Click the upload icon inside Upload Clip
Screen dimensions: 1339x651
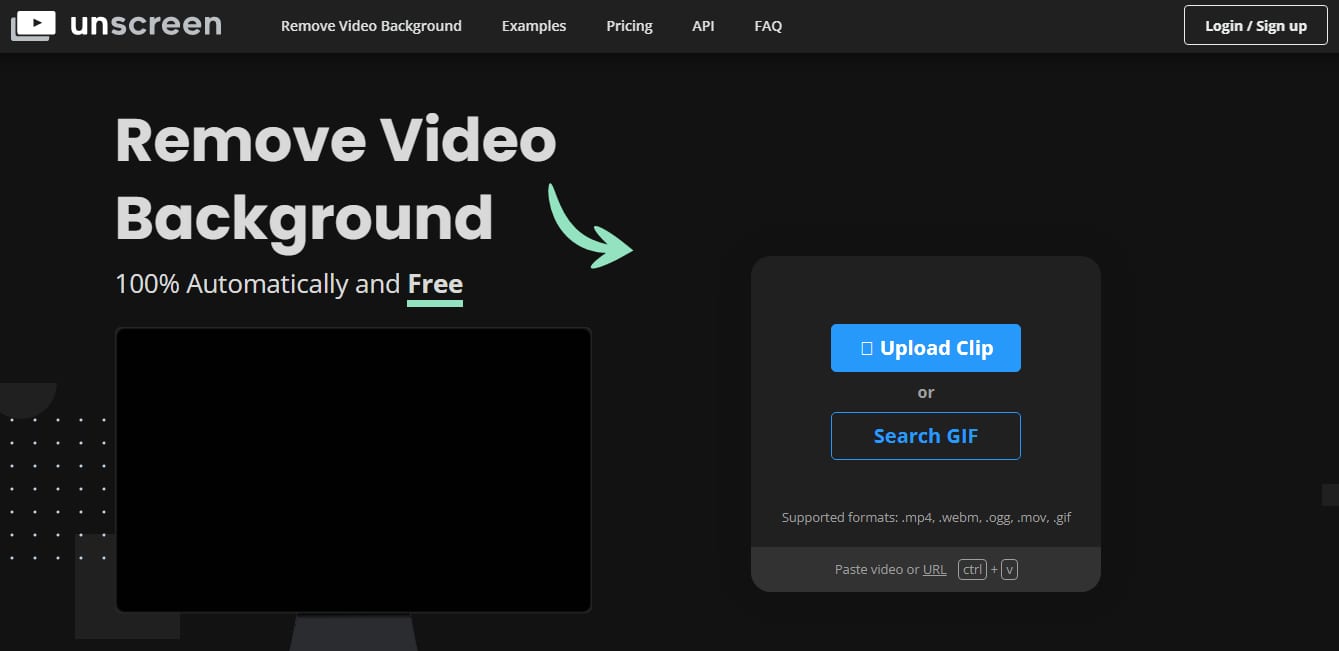[869, 347]
